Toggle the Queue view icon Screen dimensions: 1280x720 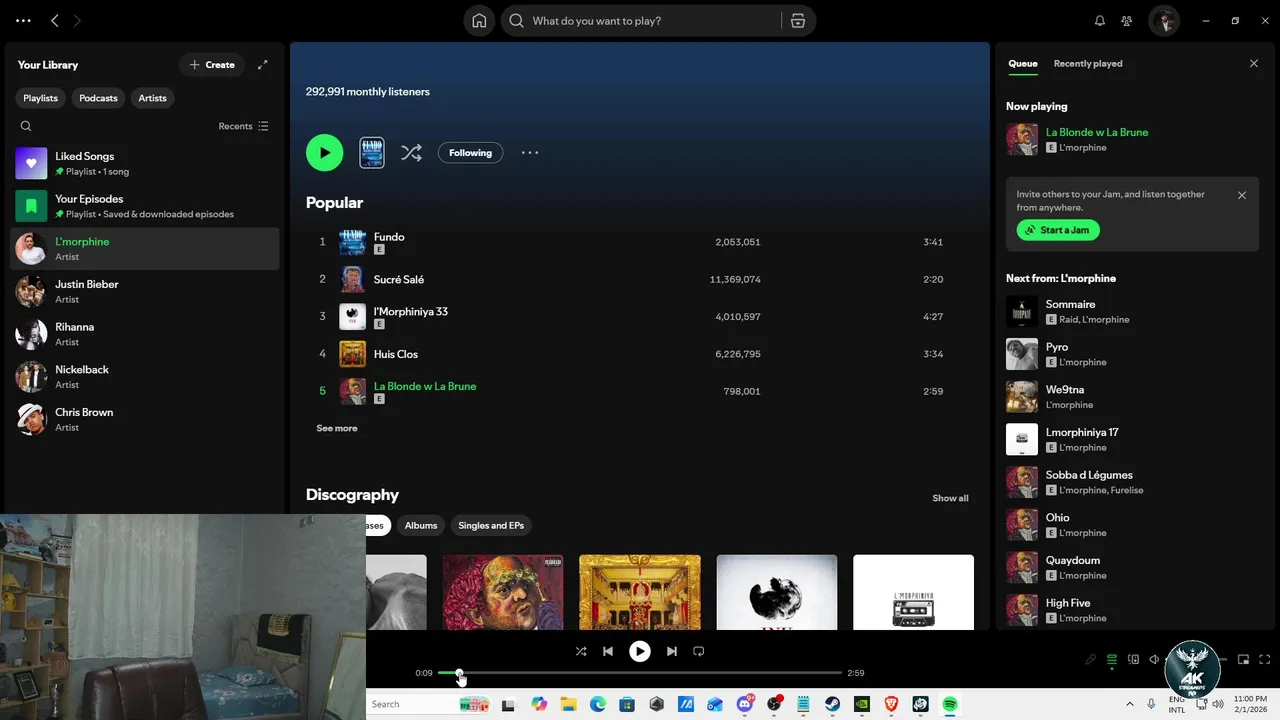click(1111, 660)
